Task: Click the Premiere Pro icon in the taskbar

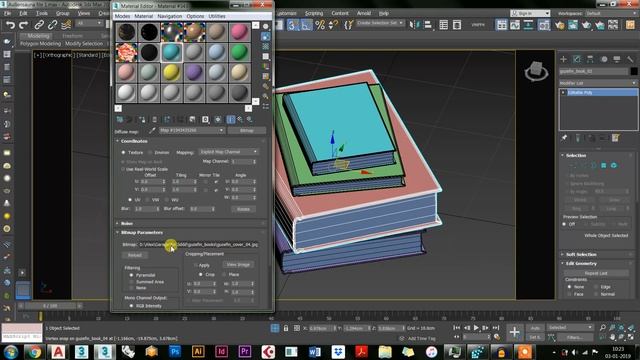Action: coord(244,351)
